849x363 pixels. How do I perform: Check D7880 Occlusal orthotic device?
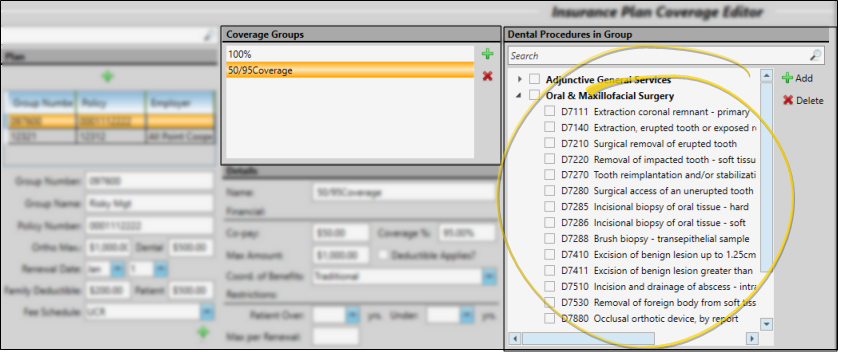click(550, 319)
